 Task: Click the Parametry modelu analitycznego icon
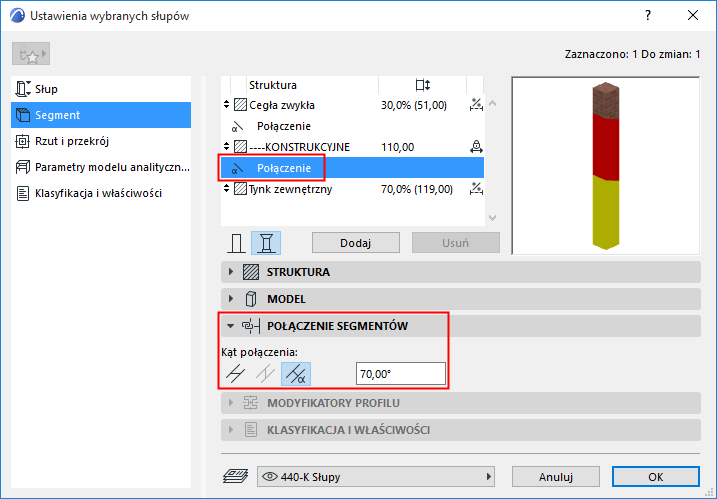coord(22,167)
